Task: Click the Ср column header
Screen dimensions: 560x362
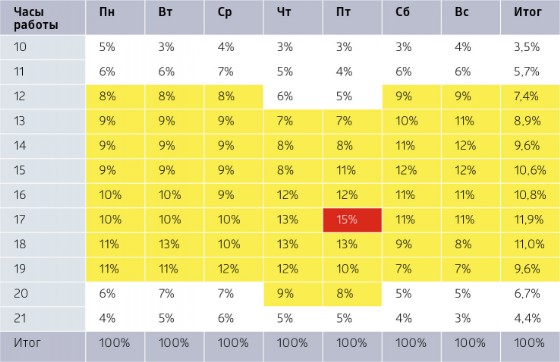Action: click(x=234, y=17)
